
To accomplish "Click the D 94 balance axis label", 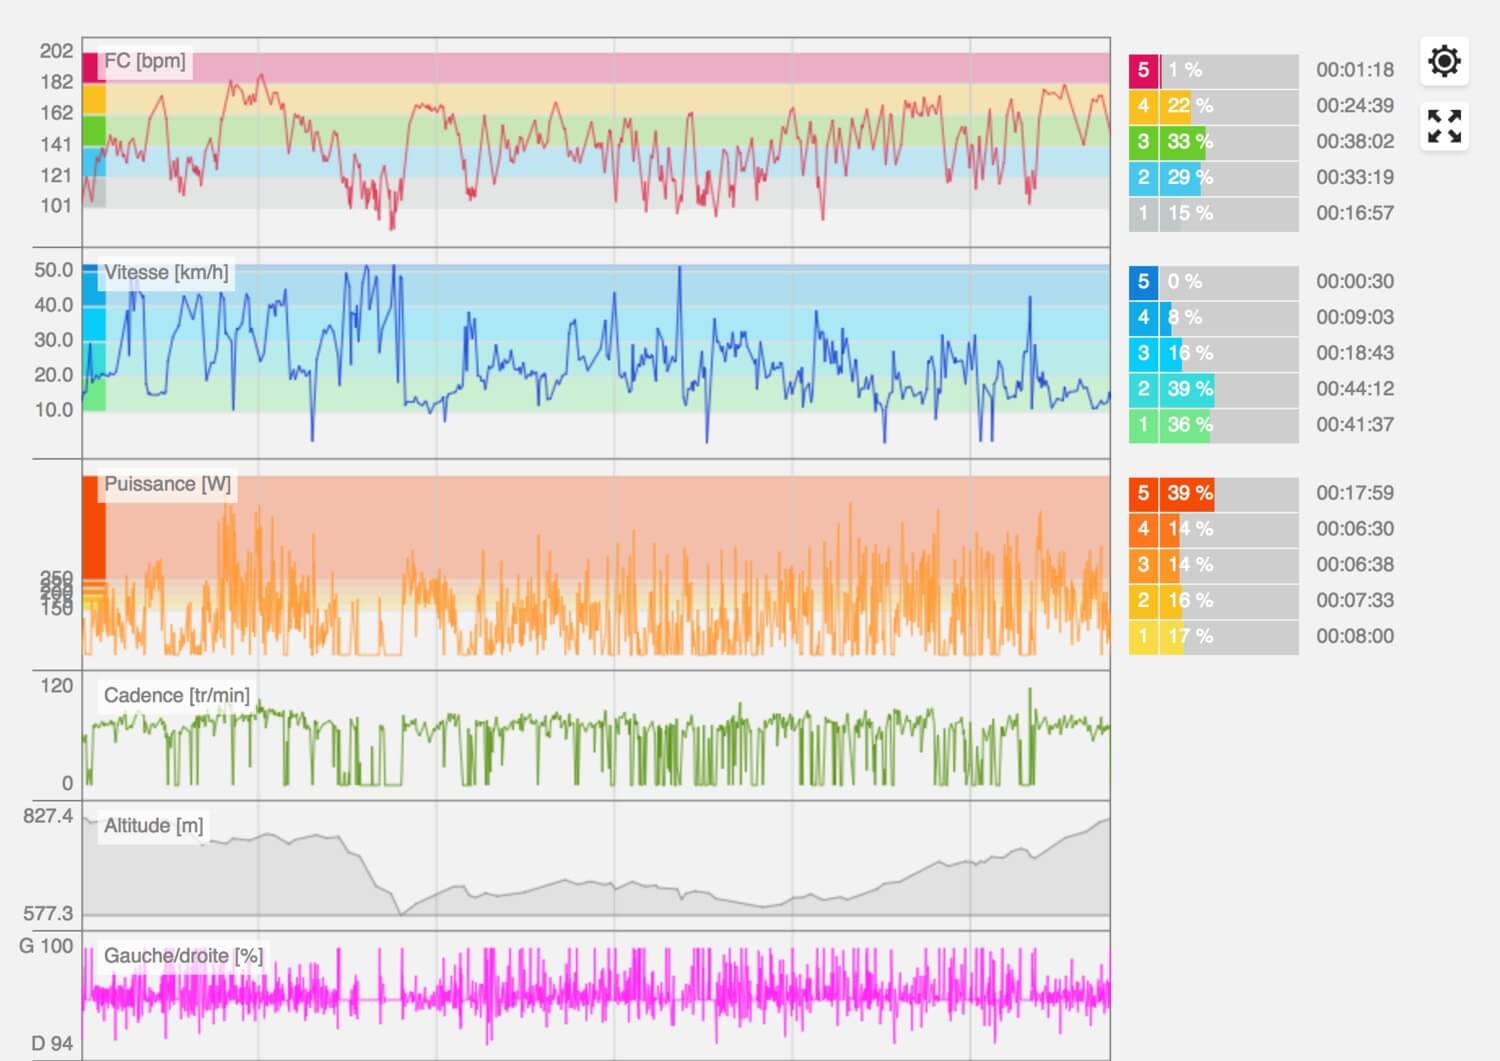I will coord(52,1043).
